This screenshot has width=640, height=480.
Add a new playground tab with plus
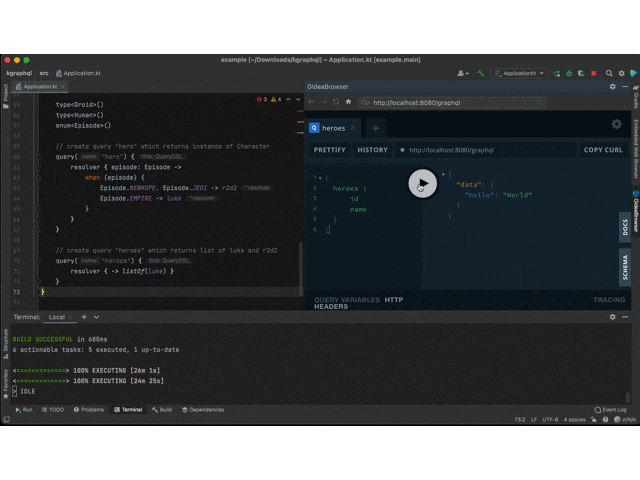click(x=376, y=128)
